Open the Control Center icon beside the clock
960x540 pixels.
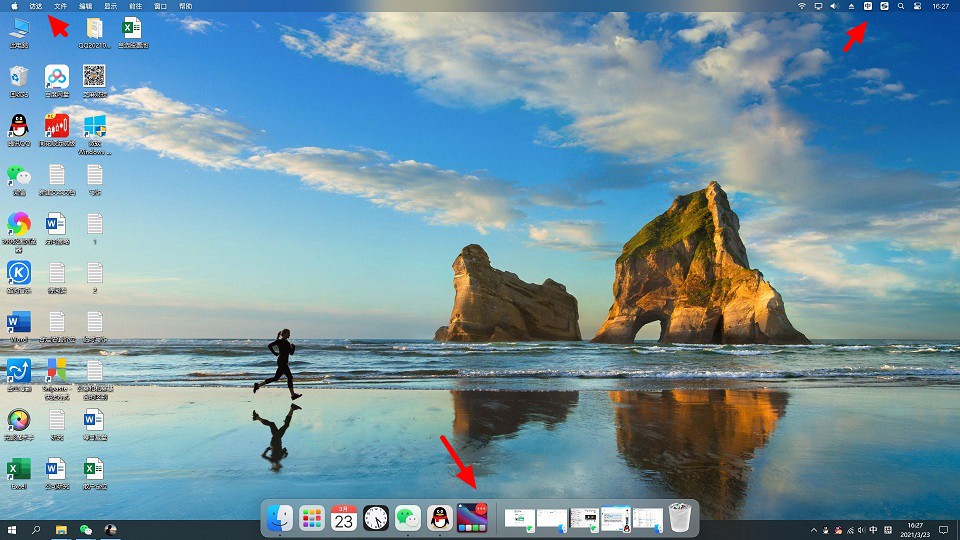pyautogui.click(x=918, y=6)
